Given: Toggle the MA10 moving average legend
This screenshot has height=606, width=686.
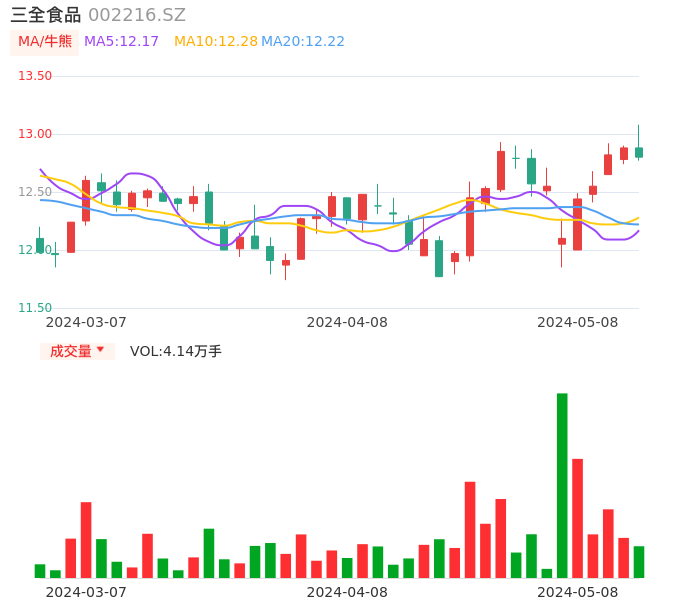Looking at the screenshot, I should [x=215, y=42].
